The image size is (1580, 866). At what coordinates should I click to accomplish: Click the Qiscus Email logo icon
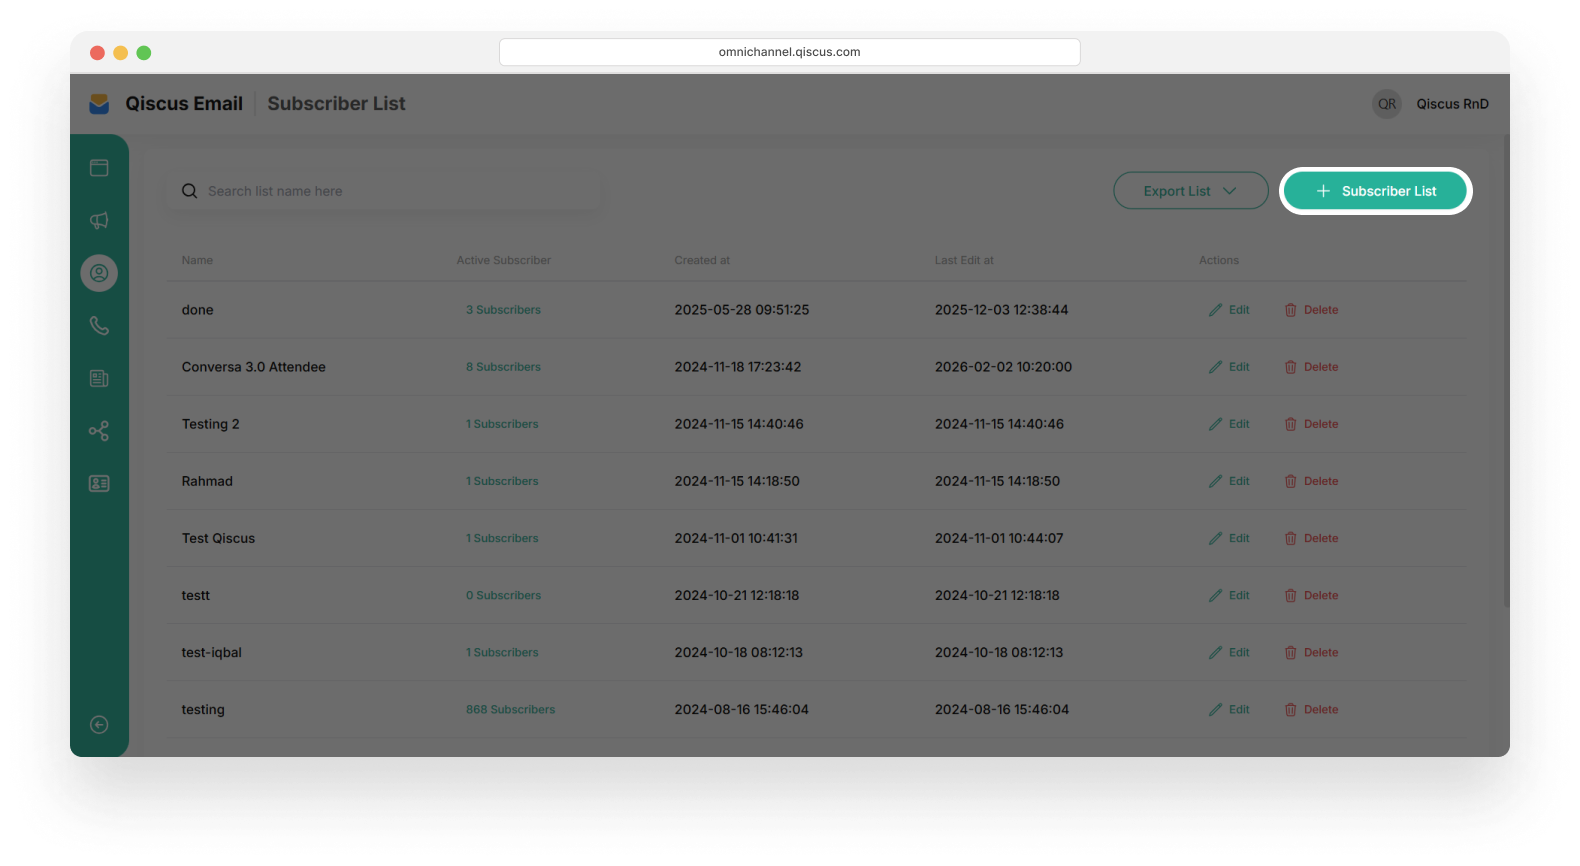[99, 104]
